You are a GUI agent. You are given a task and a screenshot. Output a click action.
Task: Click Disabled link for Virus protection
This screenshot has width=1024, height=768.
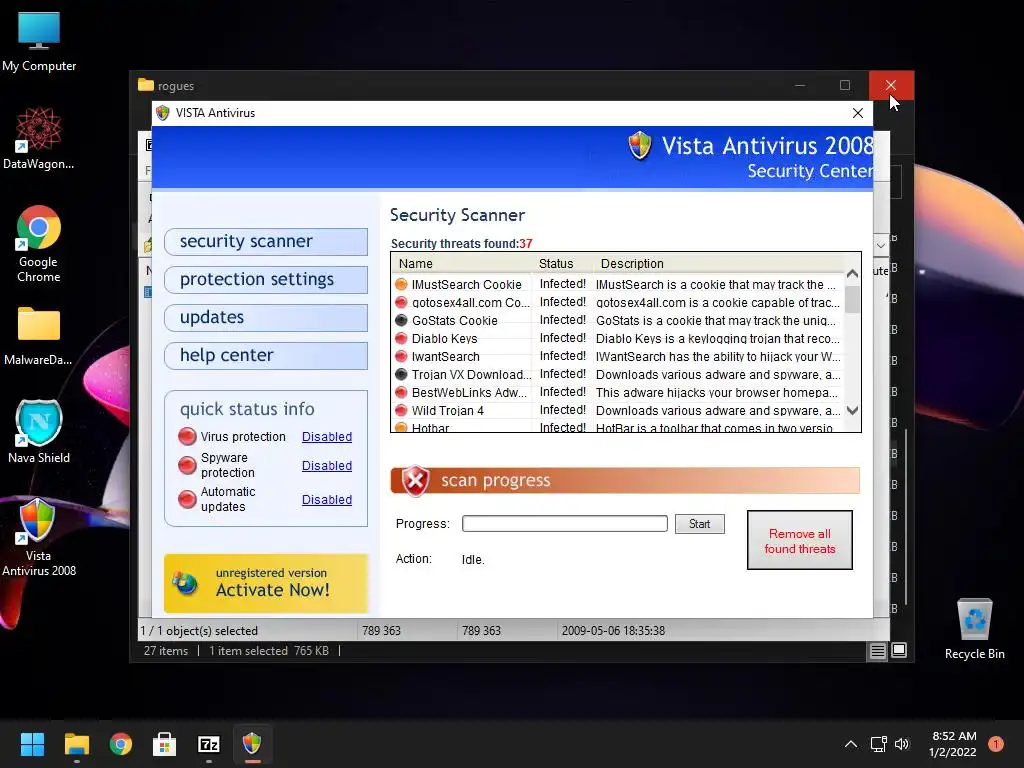(x=327, y=437)
